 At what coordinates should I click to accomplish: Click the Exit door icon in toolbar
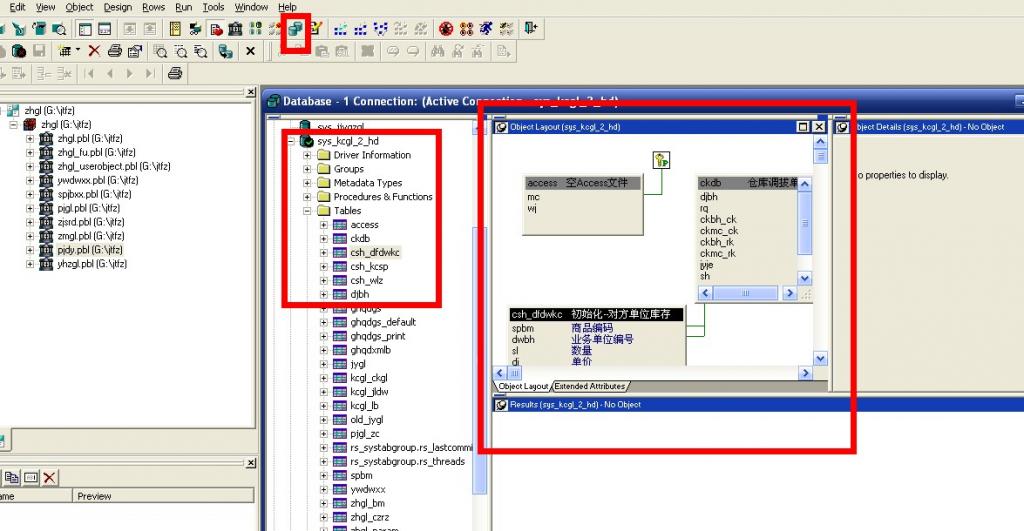coord(530,29)
